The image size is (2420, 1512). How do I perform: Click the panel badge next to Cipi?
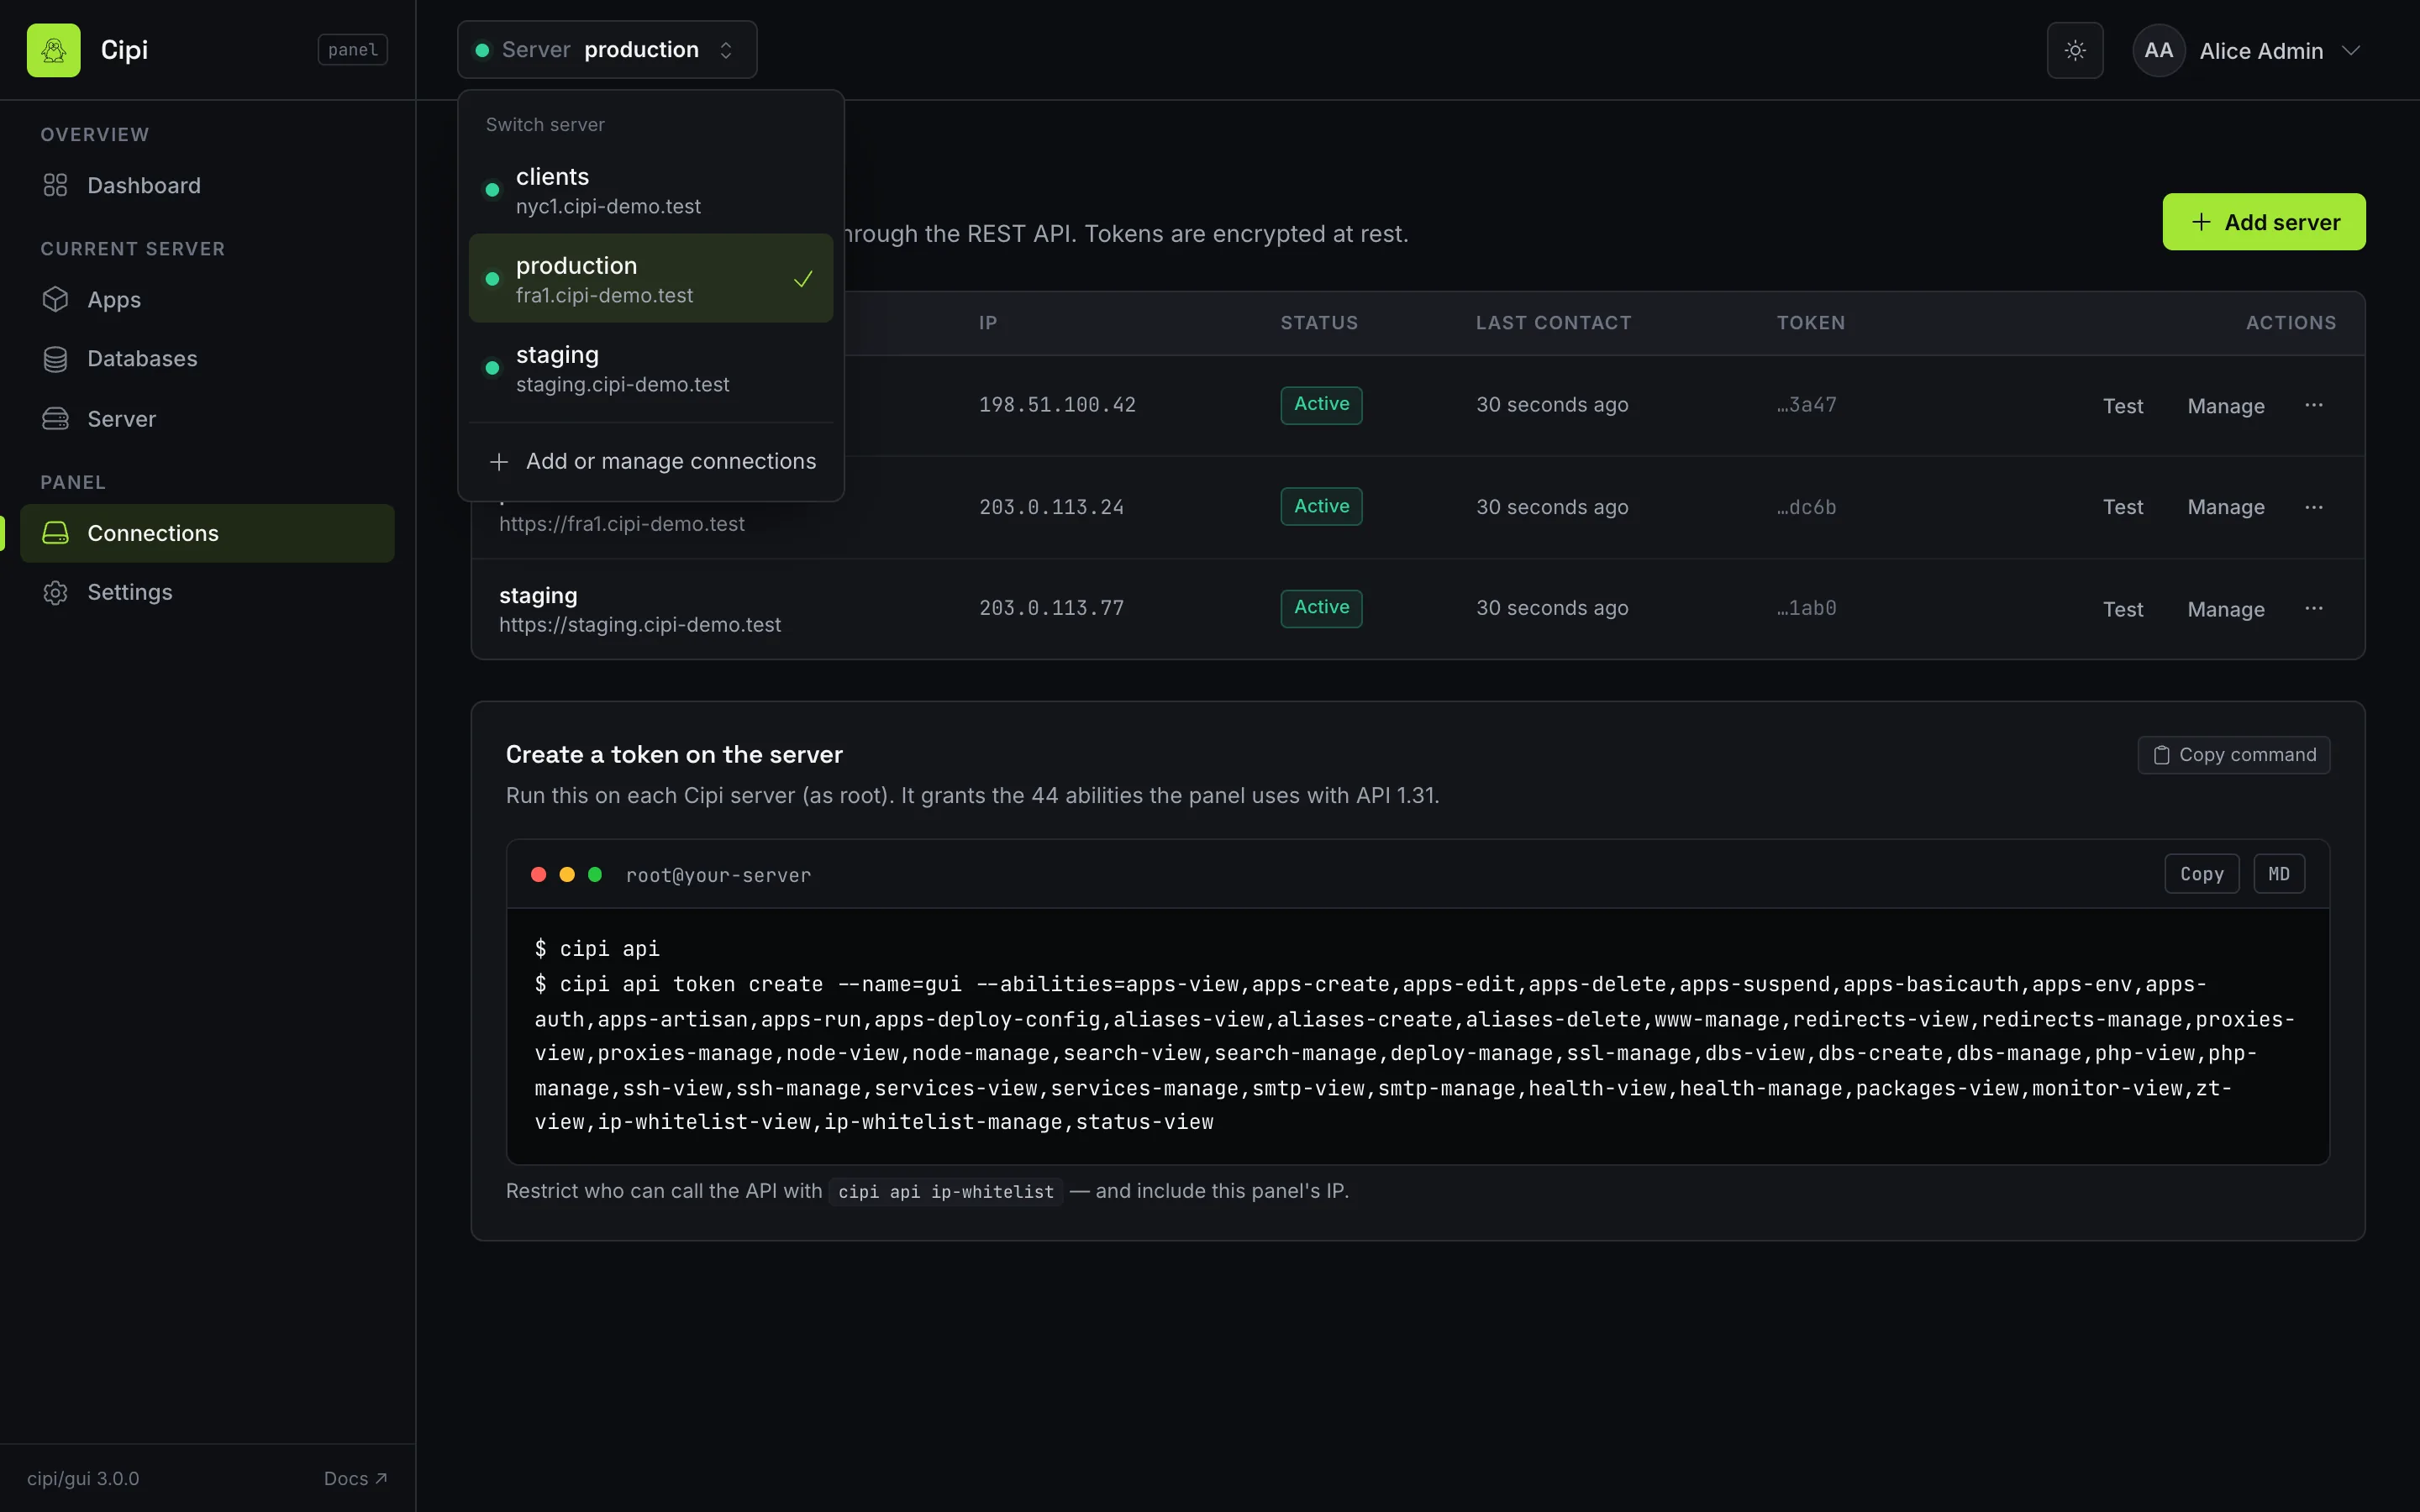[353, 50]
